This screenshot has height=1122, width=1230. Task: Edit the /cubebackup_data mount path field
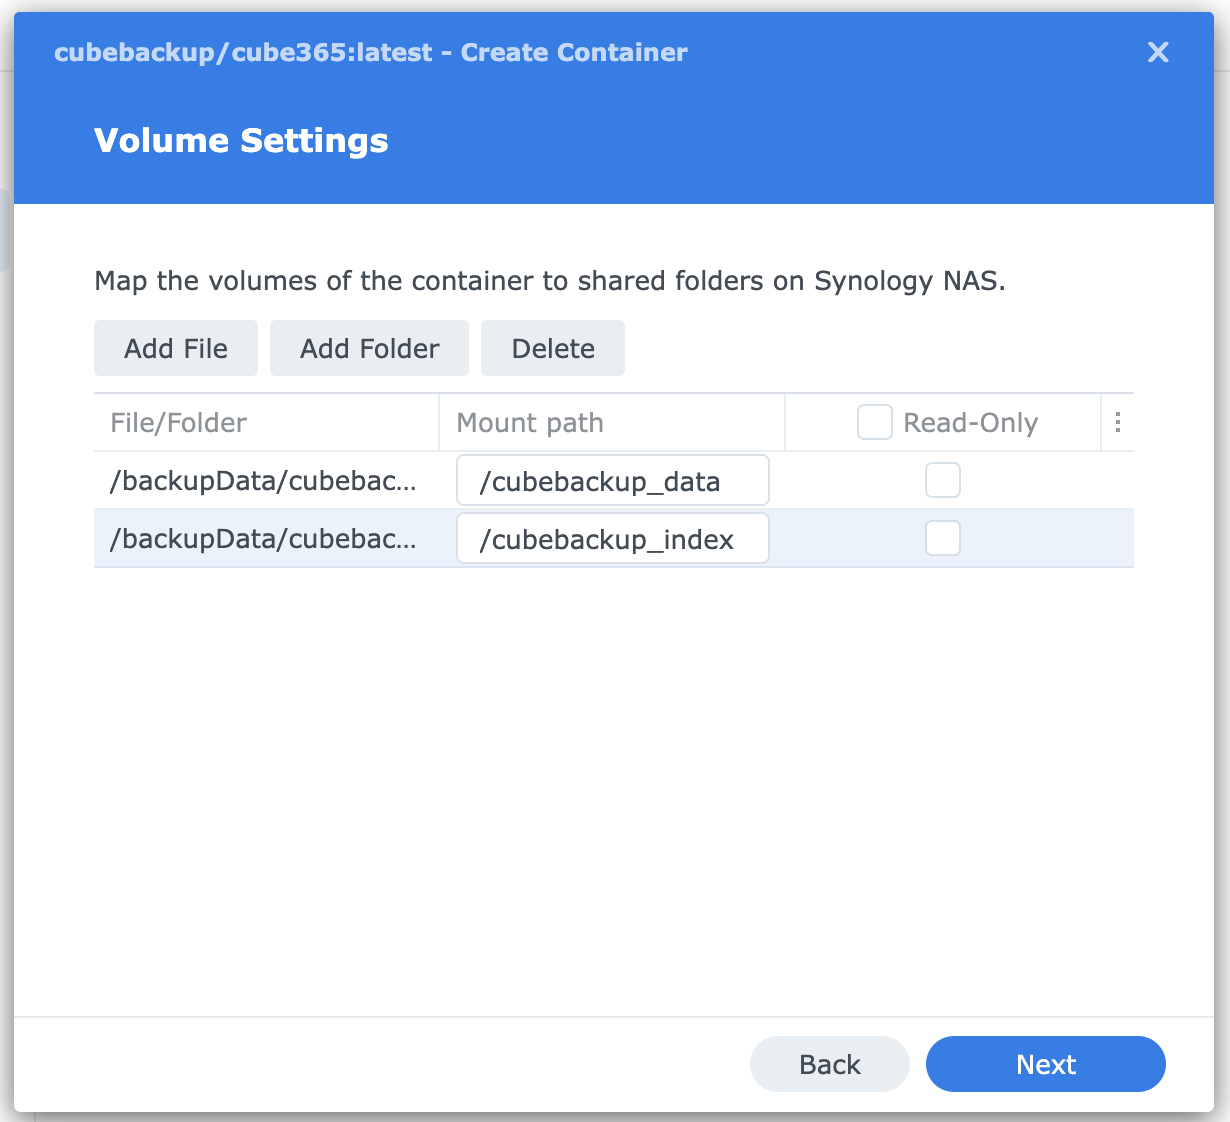coord(613,481)
